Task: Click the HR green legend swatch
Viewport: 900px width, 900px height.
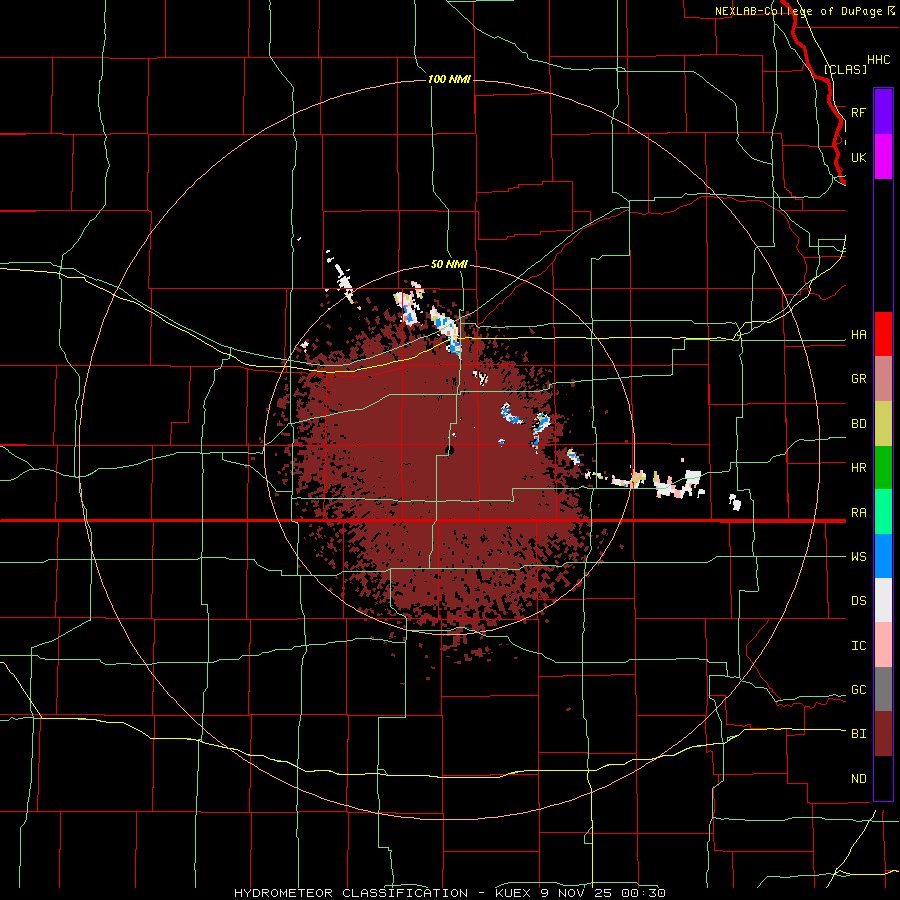Action: click(883, 468)
